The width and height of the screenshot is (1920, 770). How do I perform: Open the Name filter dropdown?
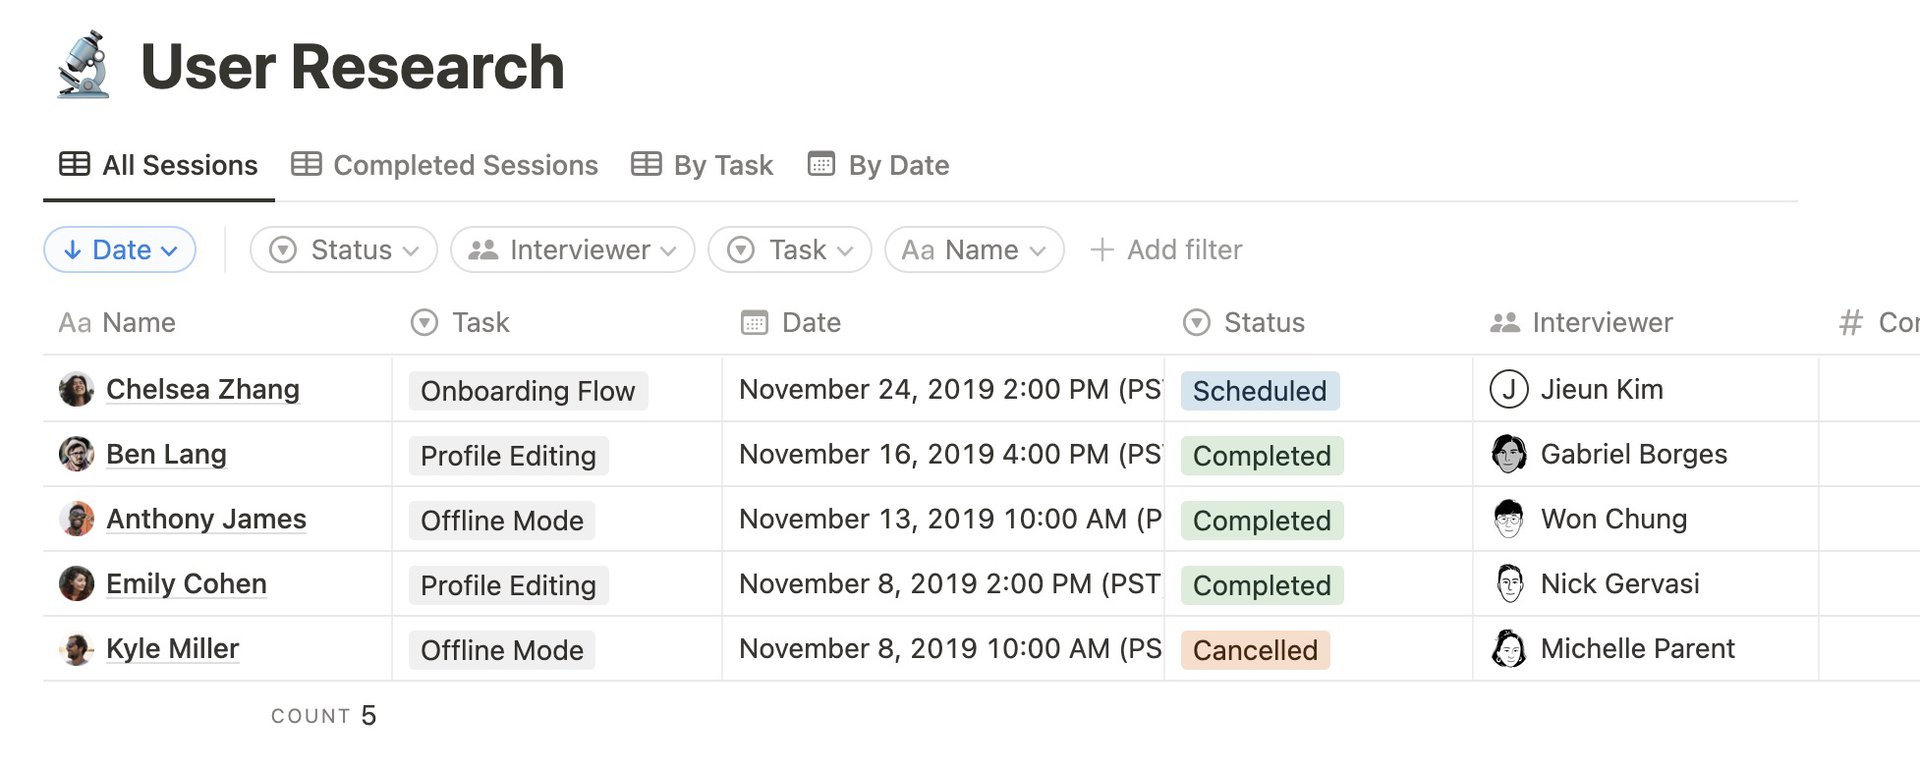pos(973,250)
